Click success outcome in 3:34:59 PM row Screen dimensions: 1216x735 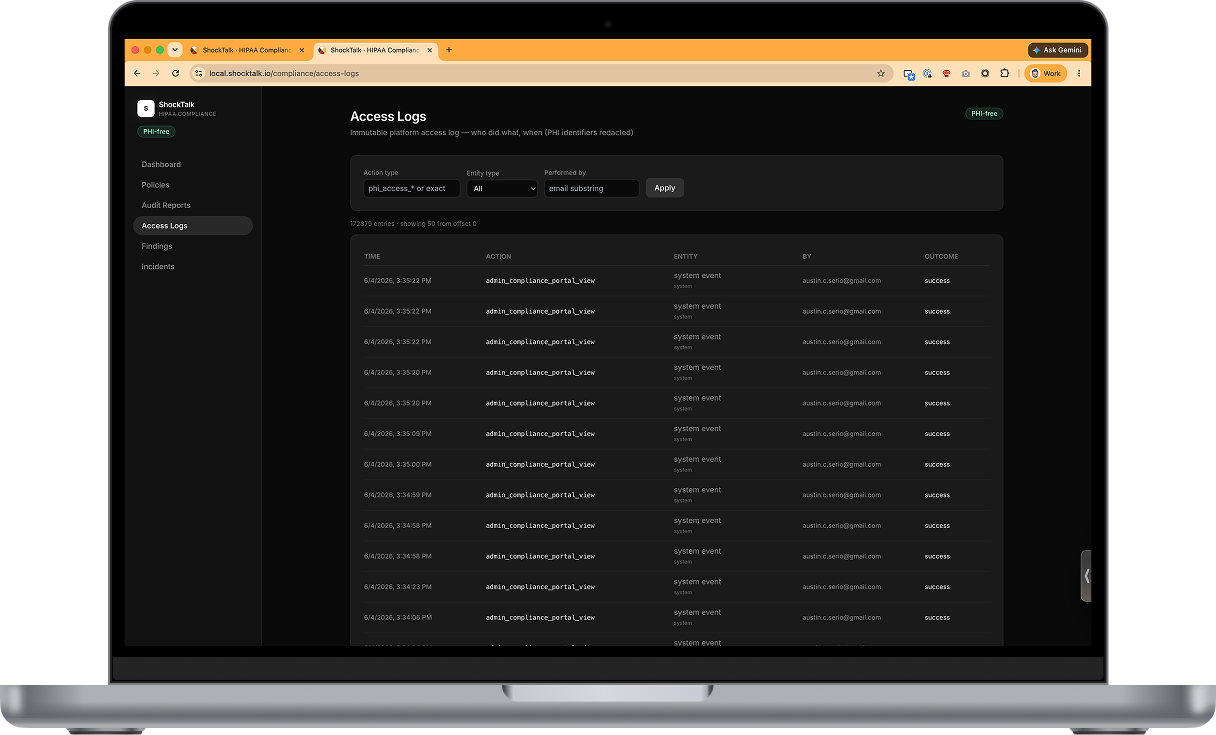coord(937,495)
